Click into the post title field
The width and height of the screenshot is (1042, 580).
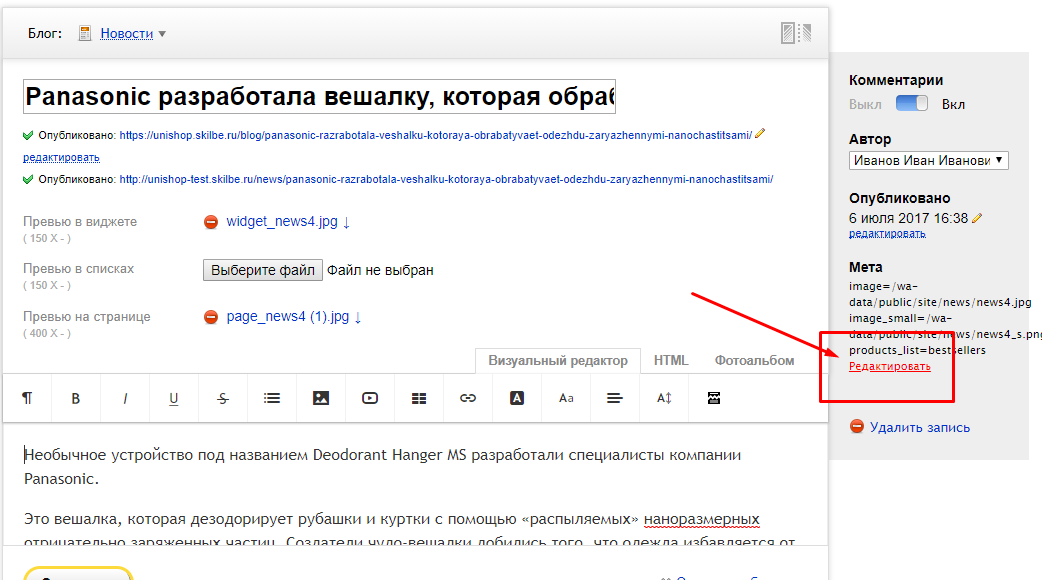pos(319,97)
